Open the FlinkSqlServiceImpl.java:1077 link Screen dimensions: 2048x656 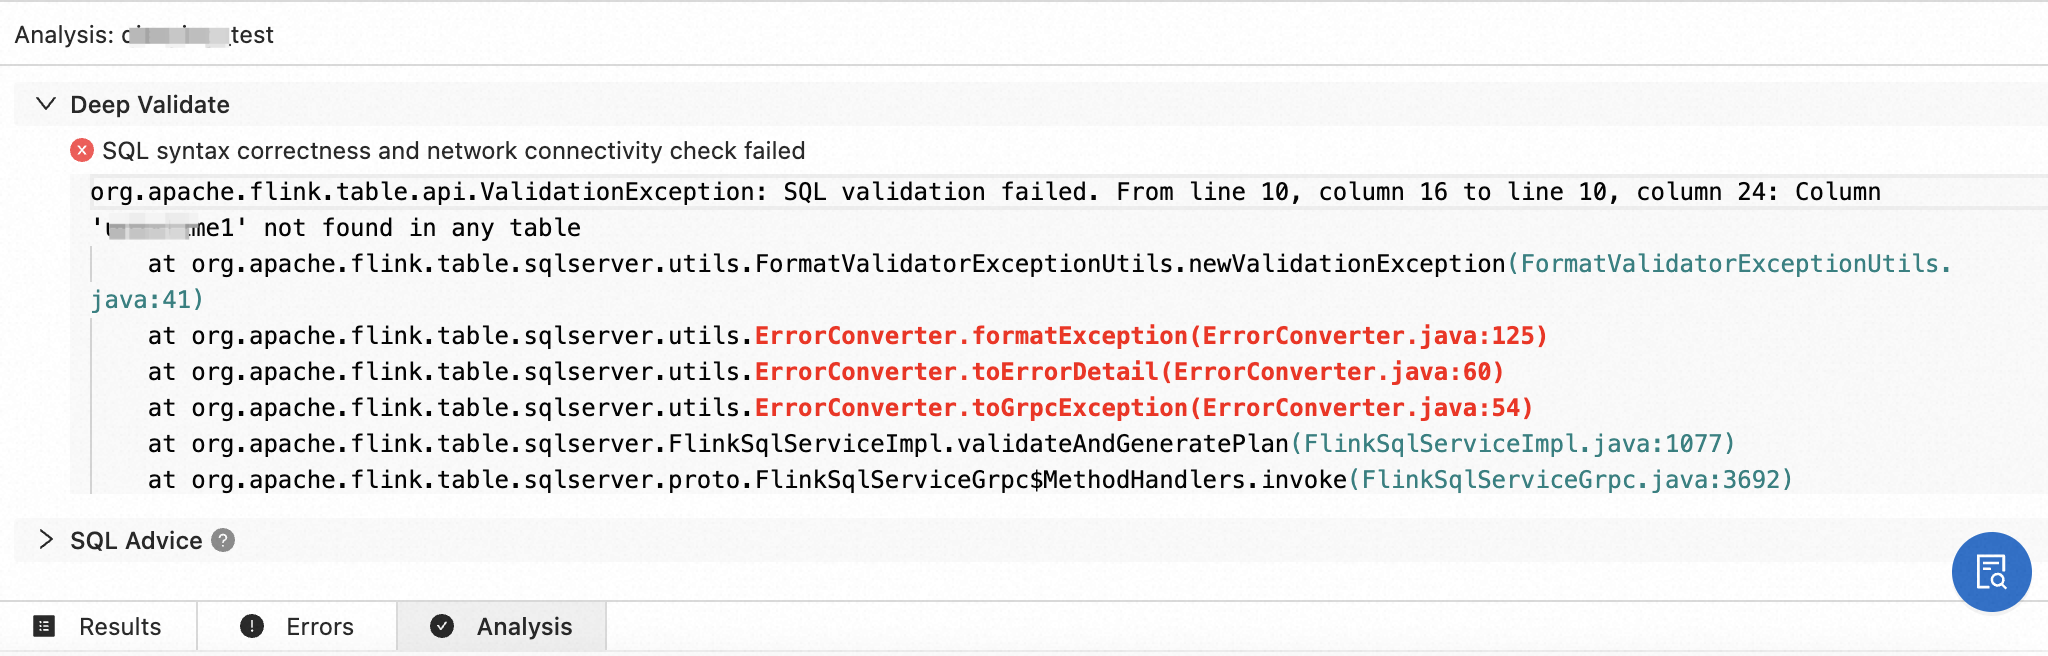pos(1513,444)
